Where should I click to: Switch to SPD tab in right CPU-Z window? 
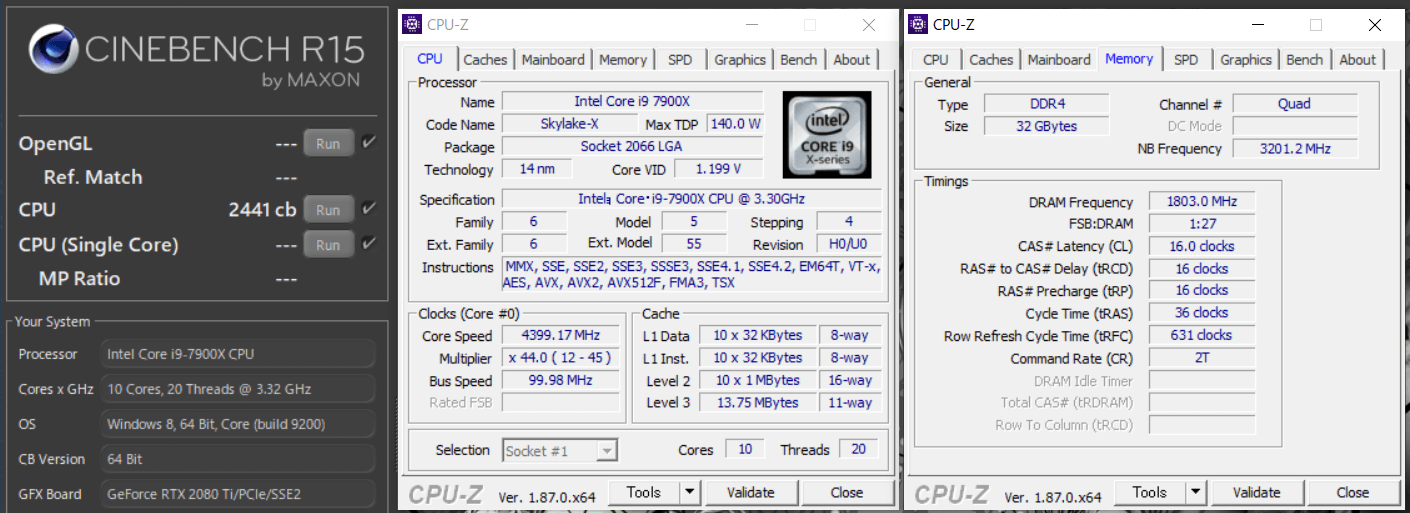click(x=1186, y=60)
